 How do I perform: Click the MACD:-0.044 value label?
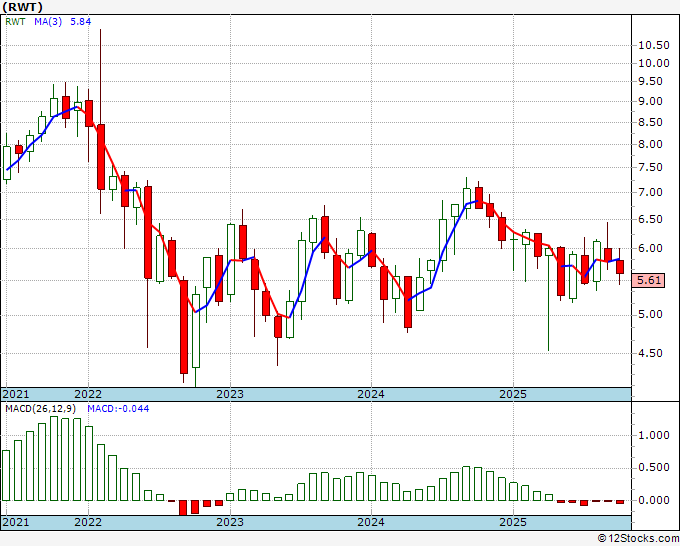118,409
